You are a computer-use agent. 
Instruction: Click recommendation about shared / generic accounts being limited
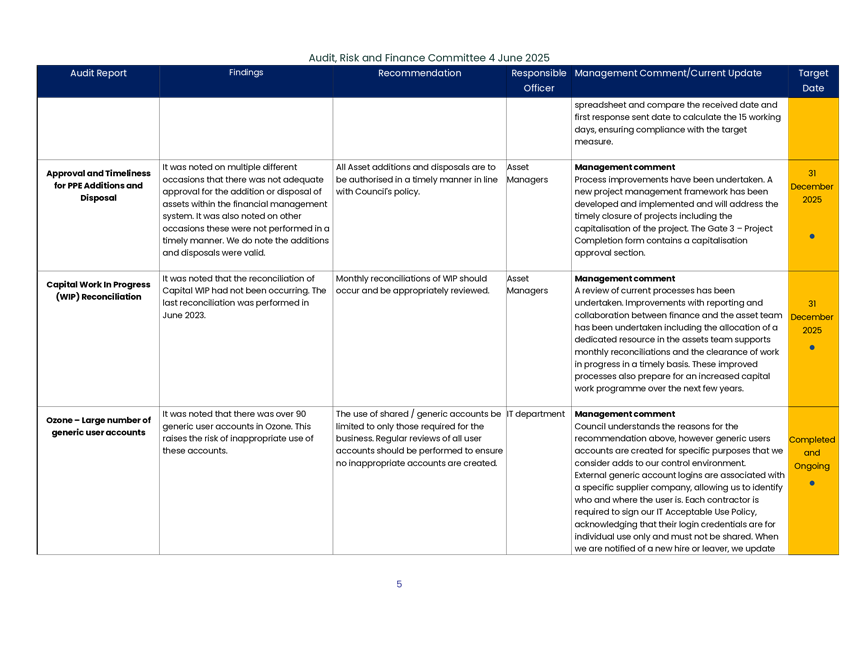click(419, 438)
